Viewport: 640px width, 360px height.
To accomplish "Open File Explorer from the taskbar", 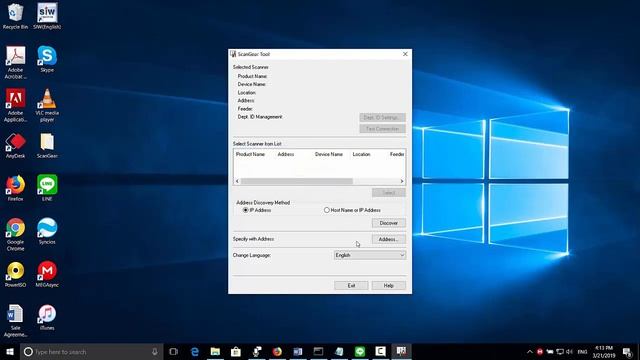I will click(x=215, y=351).
